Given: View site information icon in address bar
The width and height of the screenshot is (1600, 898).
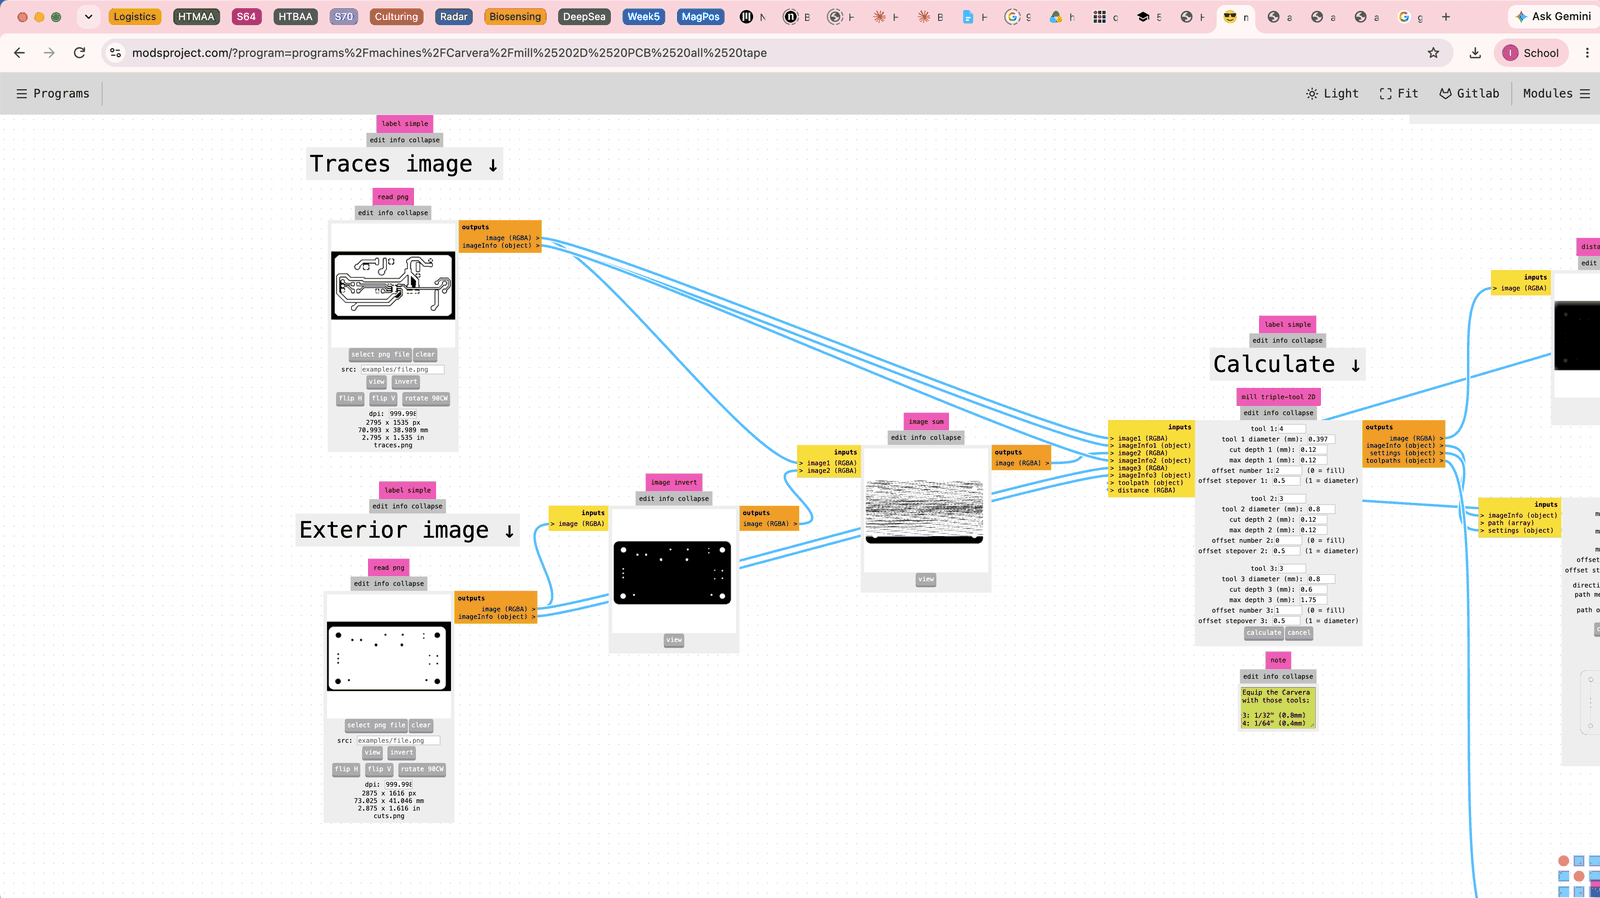Looking at the screenshot, I should point(115,53).
